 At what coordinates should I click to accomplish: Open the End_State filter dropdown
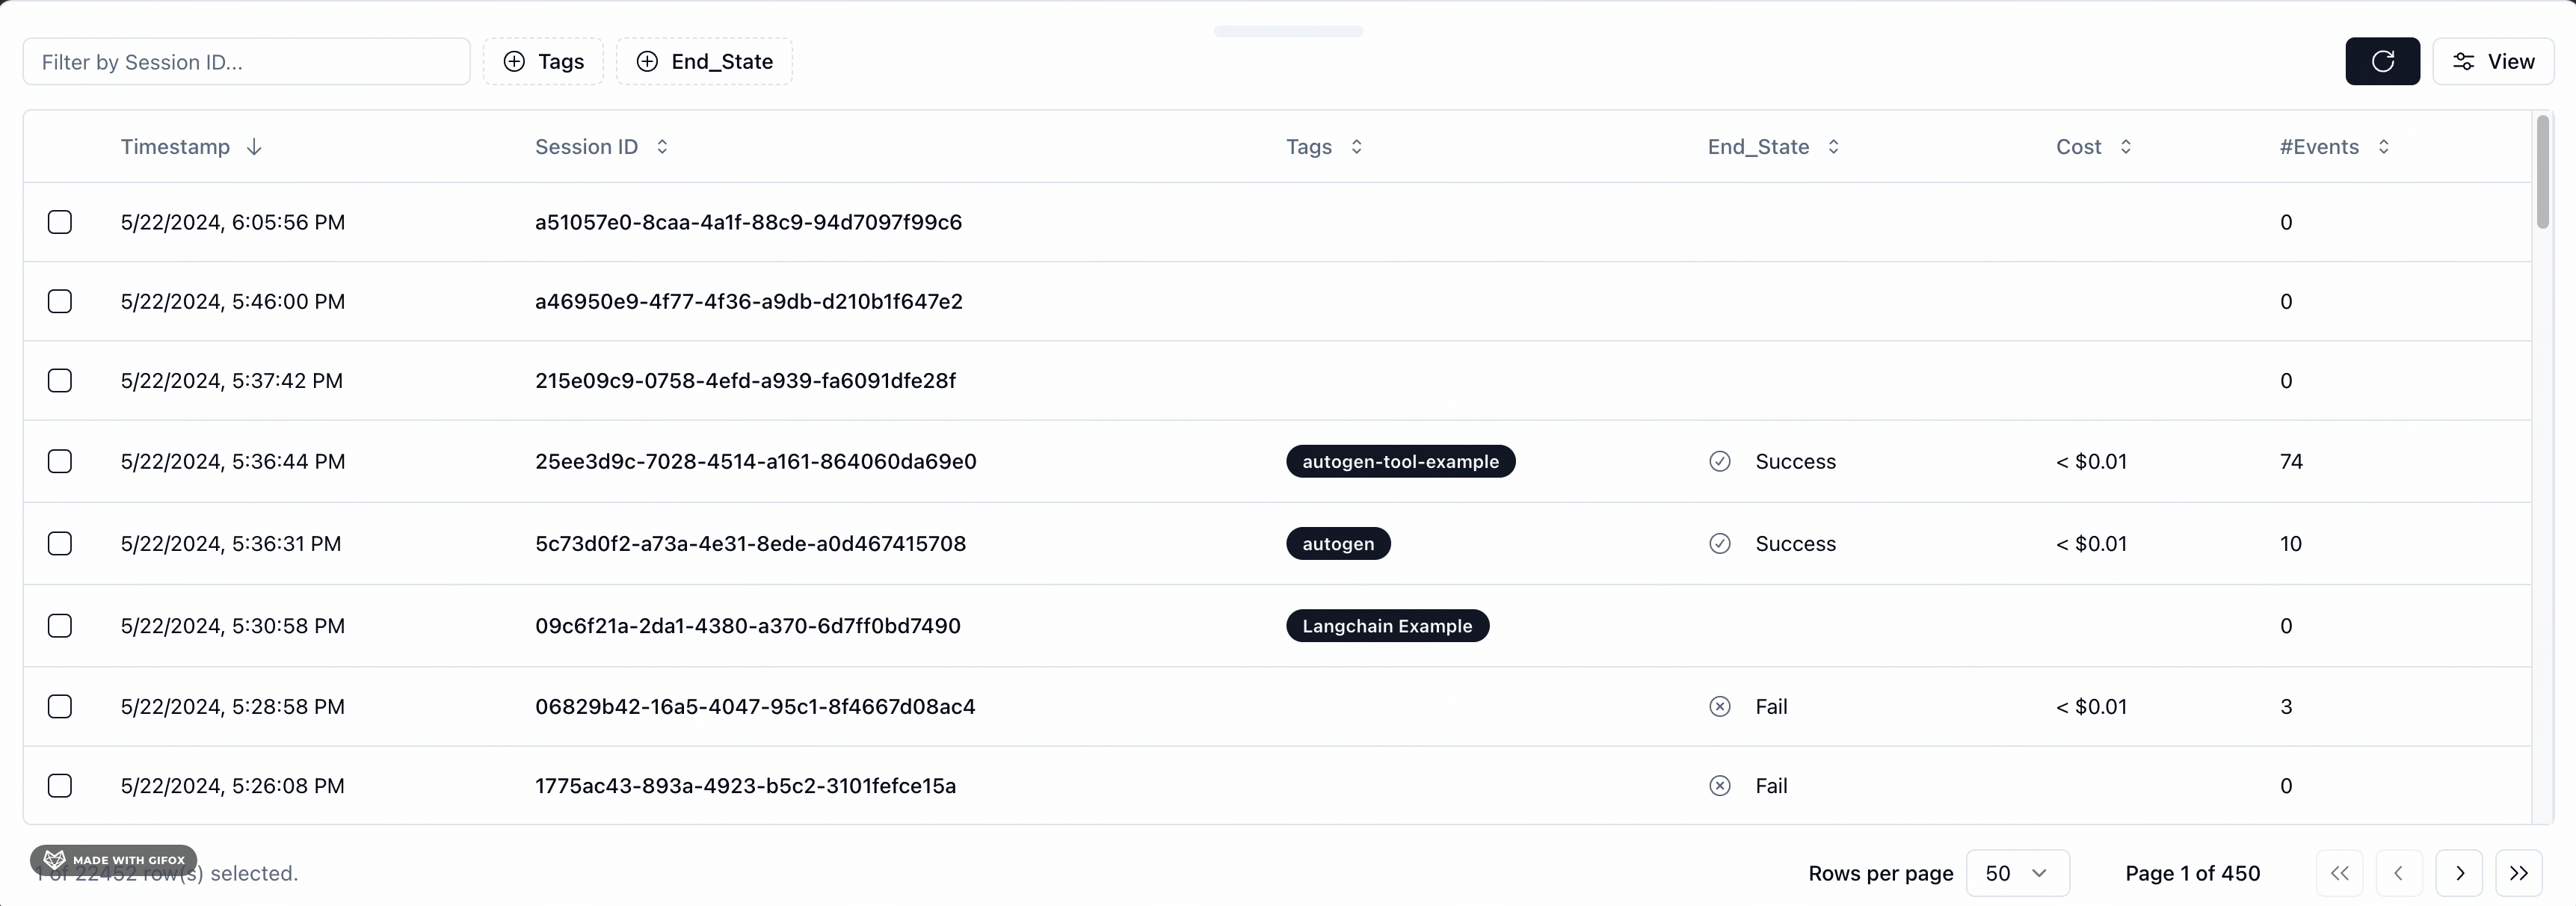point(704,61)
